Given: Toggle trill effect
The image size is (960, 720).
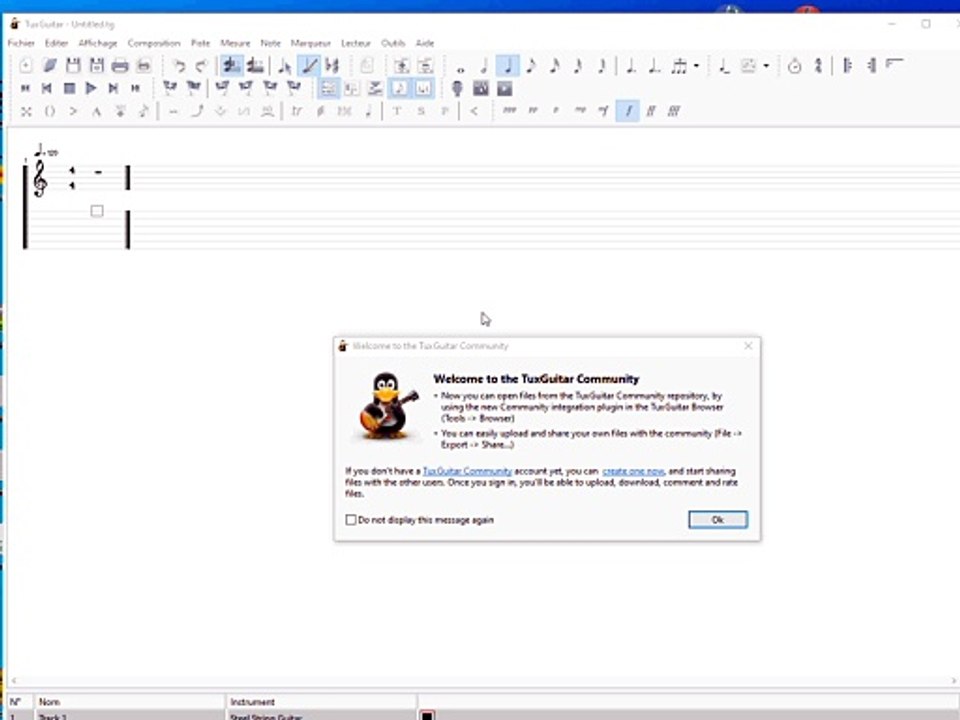Looking at the screenshot, I should [x=297, y=111].
